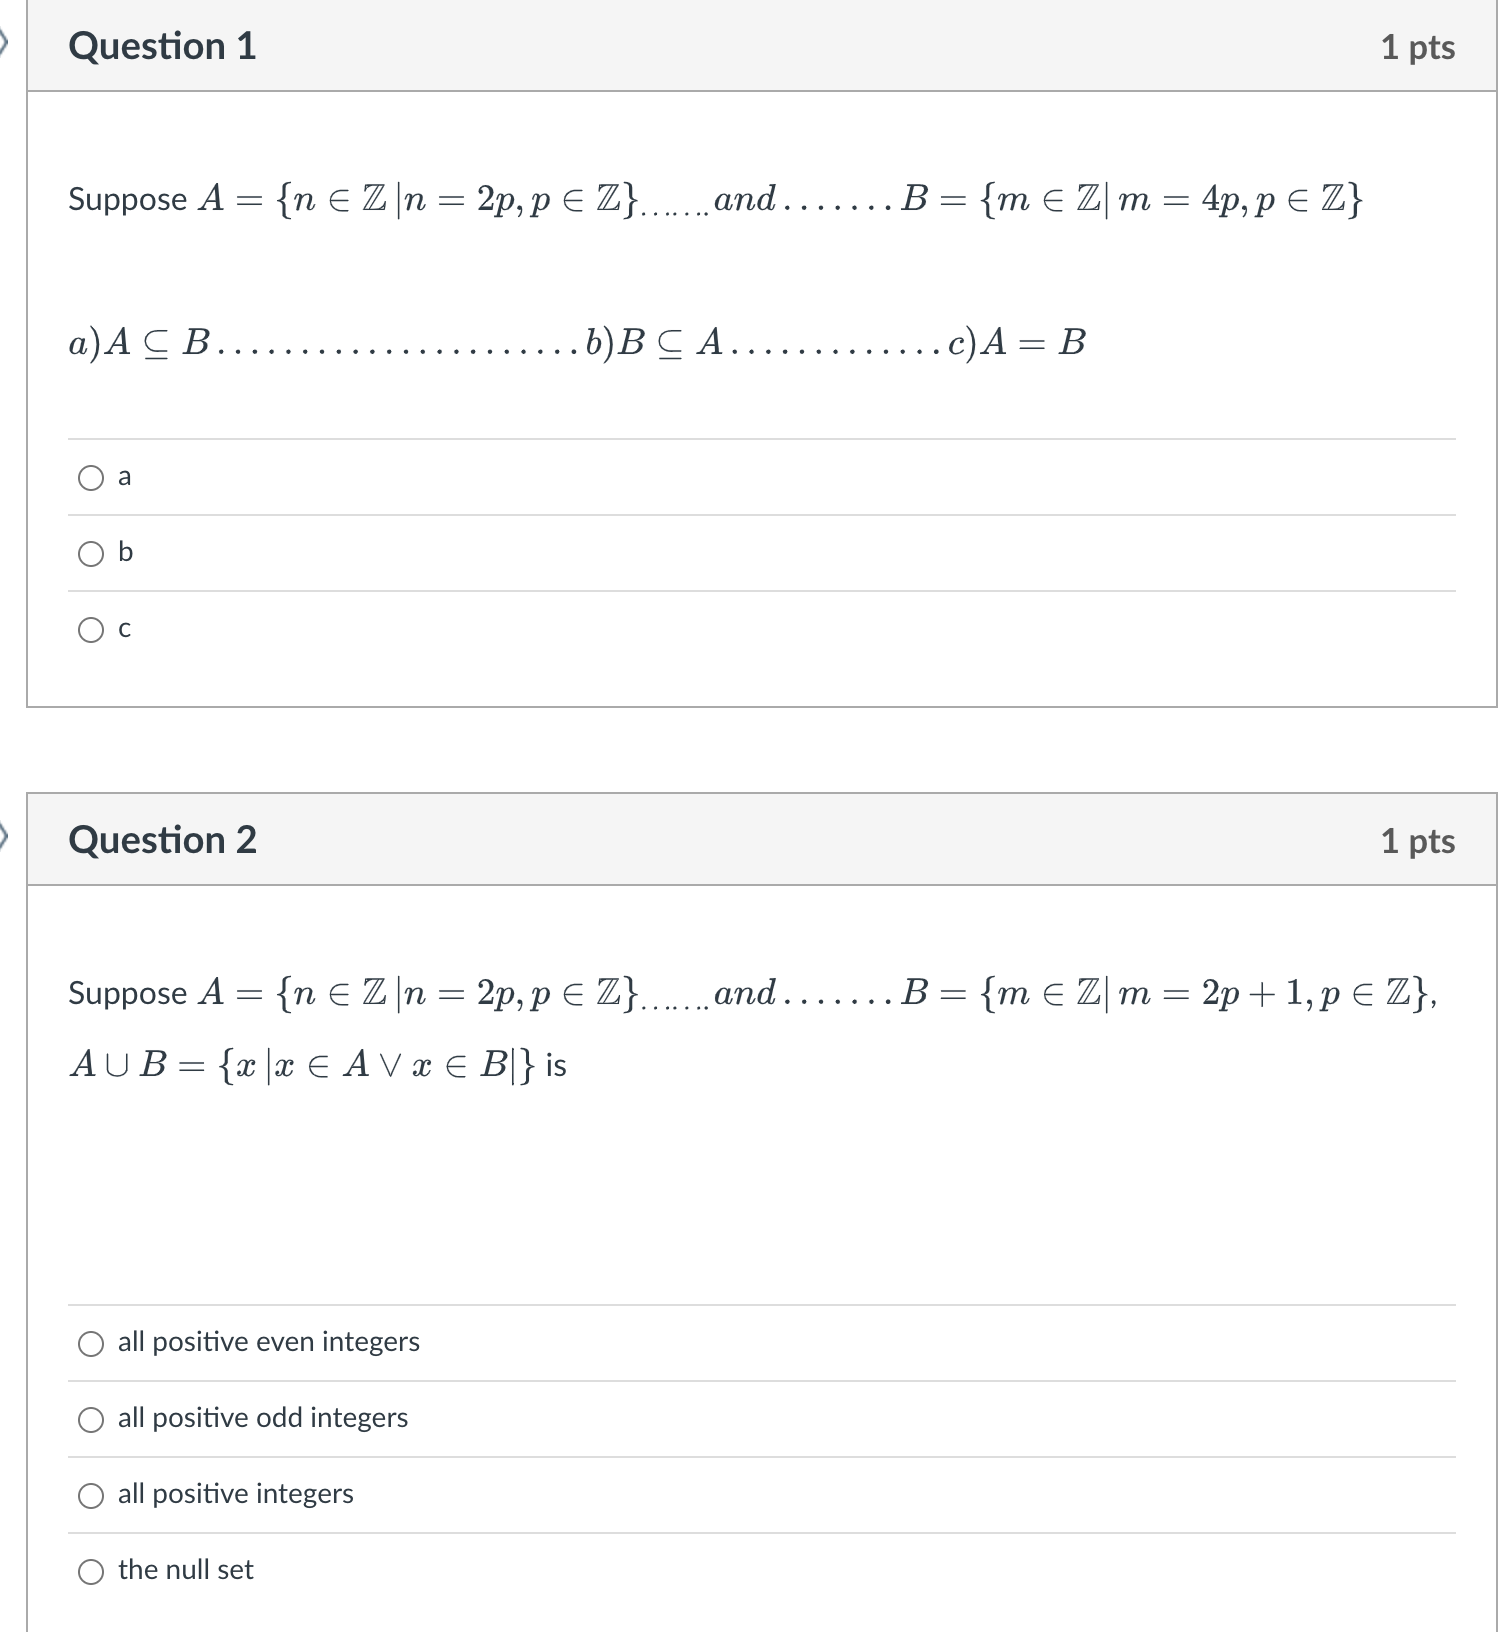The image size is (1508, 1632).
Task: Click the Question 2 header title
Action: point(163,840)
